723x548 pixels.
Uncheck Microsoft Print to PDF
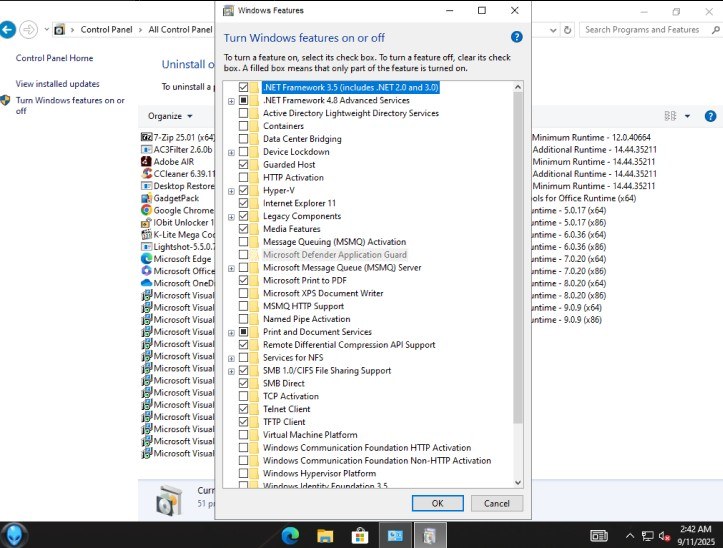coord(243,280)
